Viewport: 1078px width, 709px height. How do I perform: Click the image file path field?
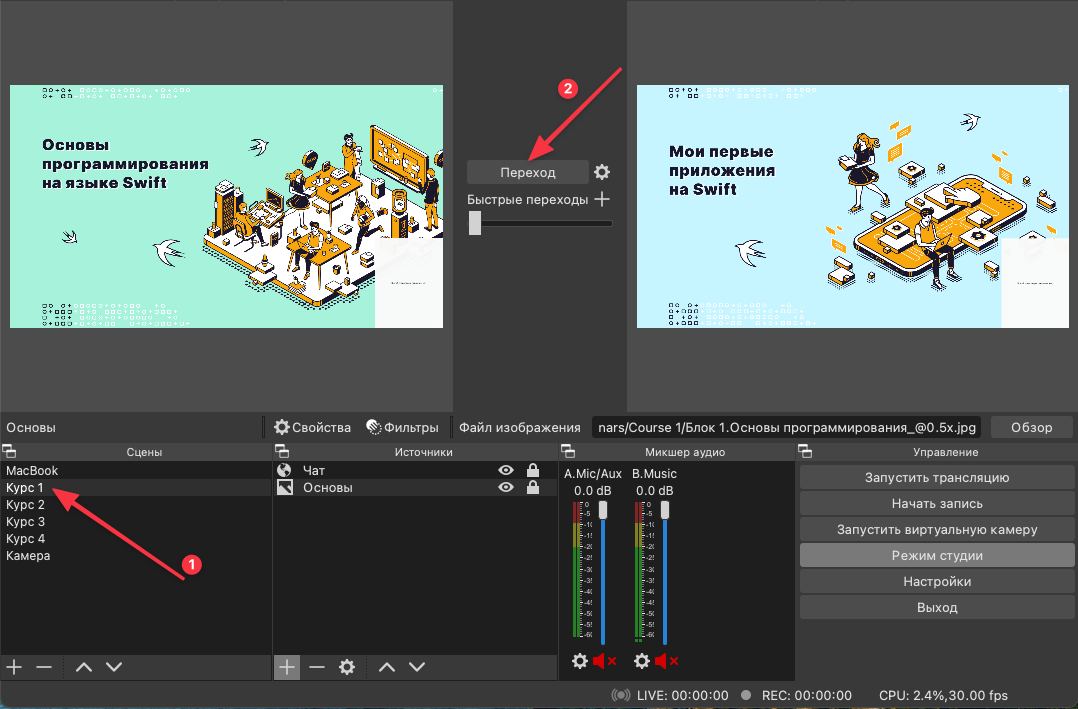pos(787,427)
